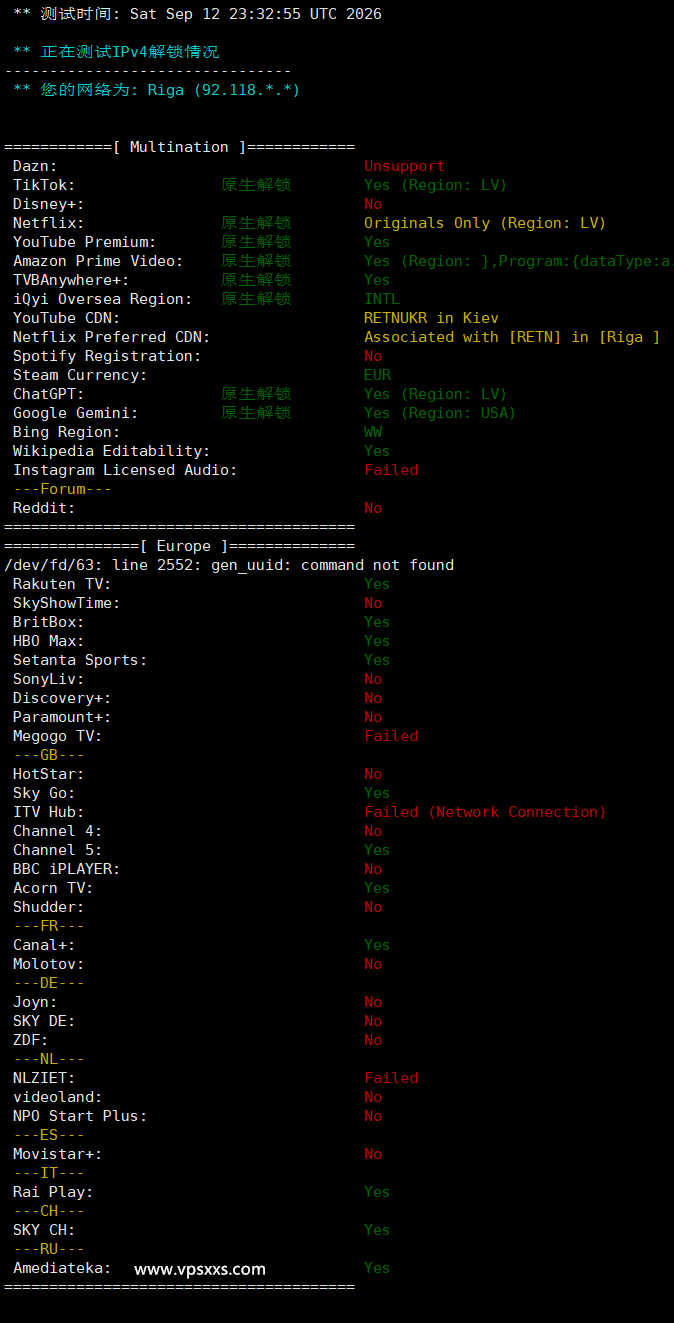This screenshot has width=674, height=1323.
Task: Select the SKY DE label
Action: point(44,1021)
